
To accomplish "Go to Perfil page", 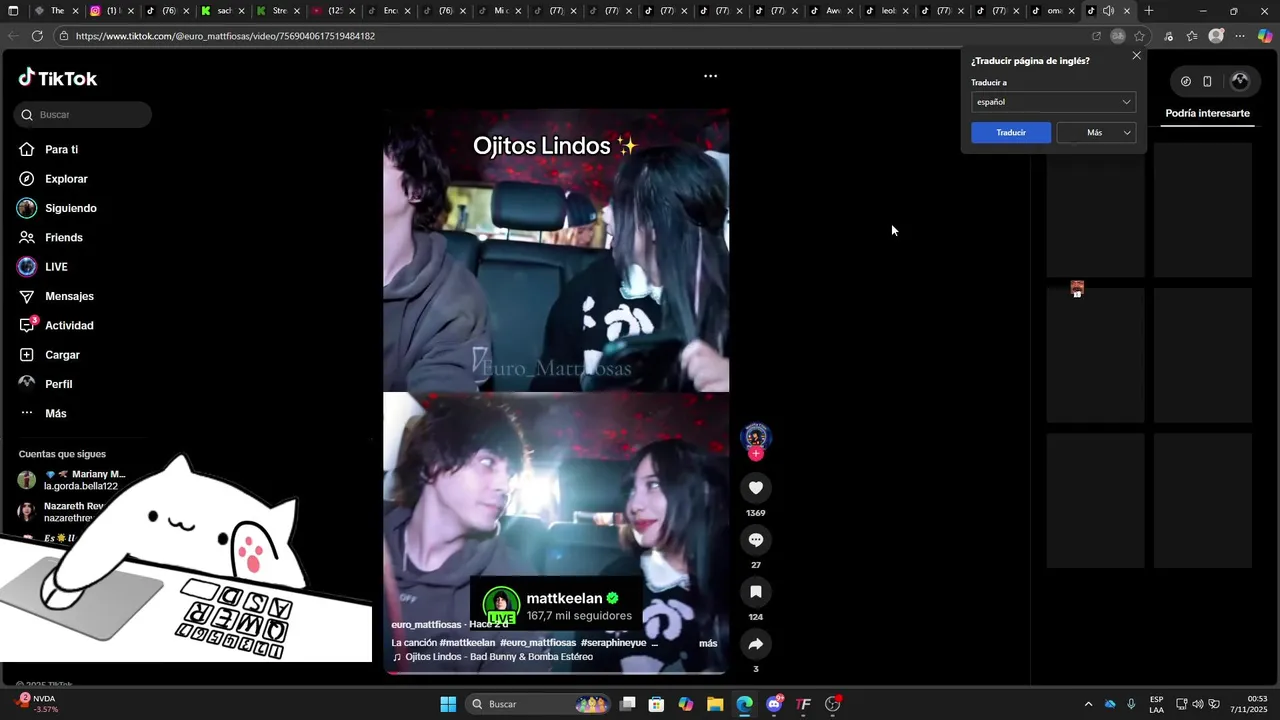I will [x=45, y=384].
